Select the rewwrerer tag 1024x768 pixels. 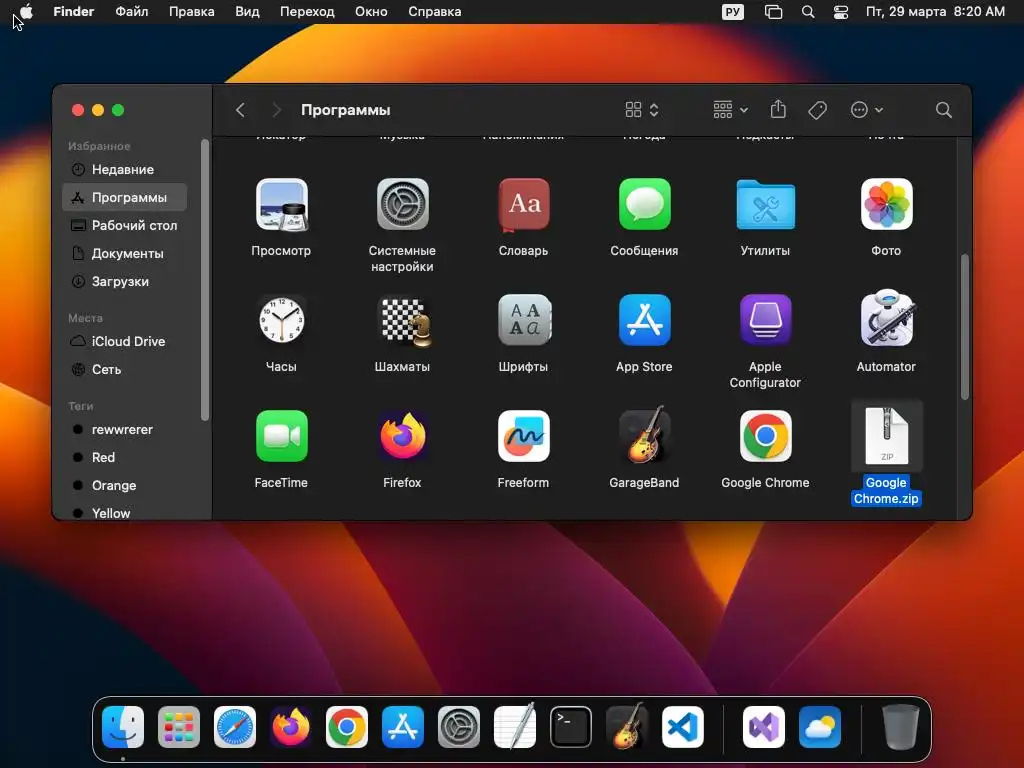pos(124,430)
